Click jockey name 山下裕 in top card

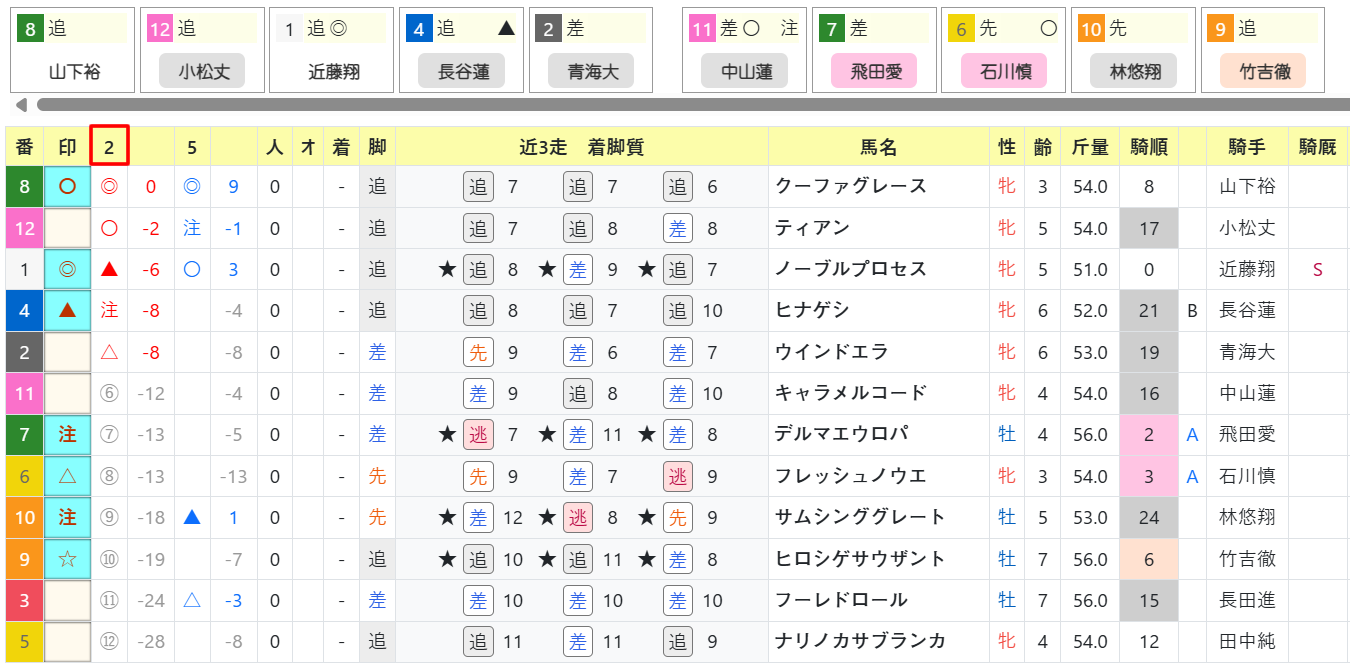coord(74,72)
